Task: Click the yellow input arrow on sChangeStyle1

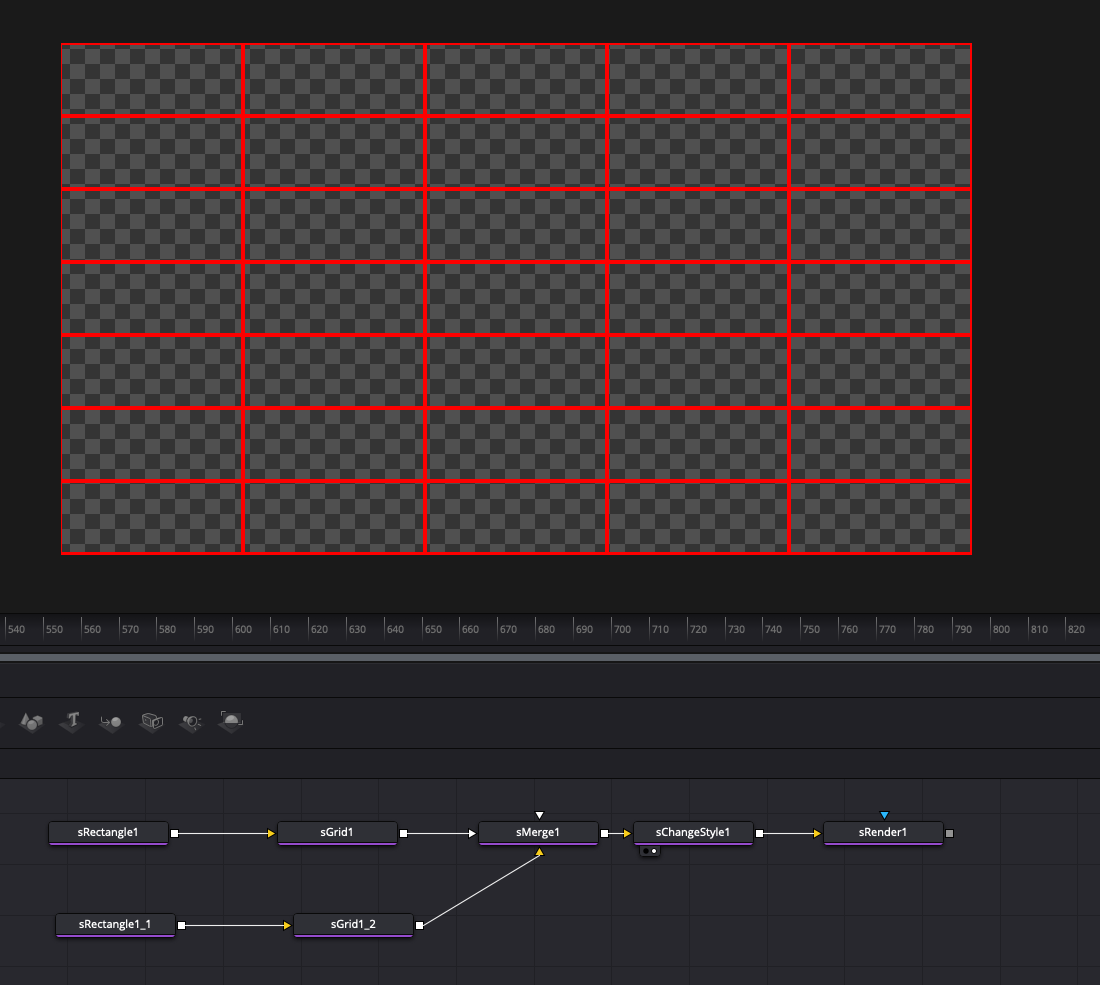Action: (627, 833)
